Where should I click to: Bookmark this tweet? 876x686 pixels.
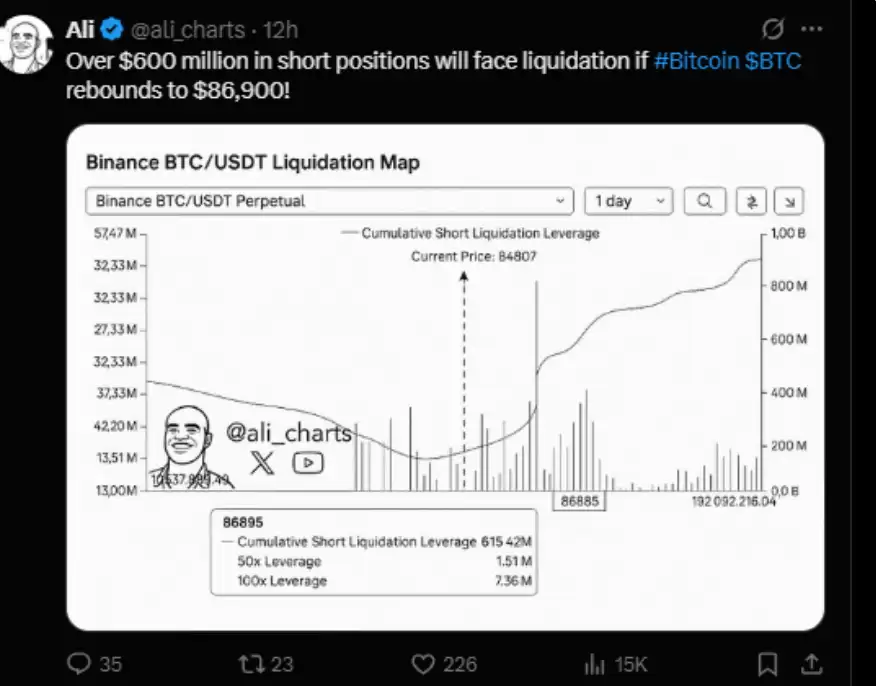(x=768, y=662)
